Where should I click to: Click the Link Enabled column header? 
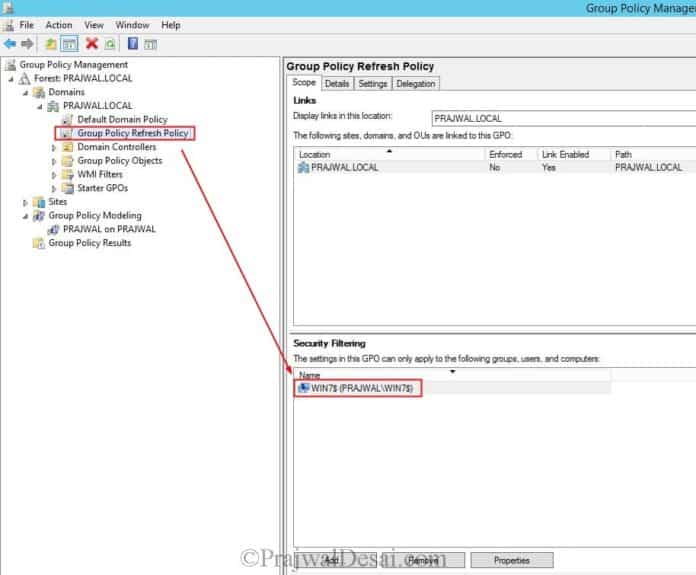point(573,155)
